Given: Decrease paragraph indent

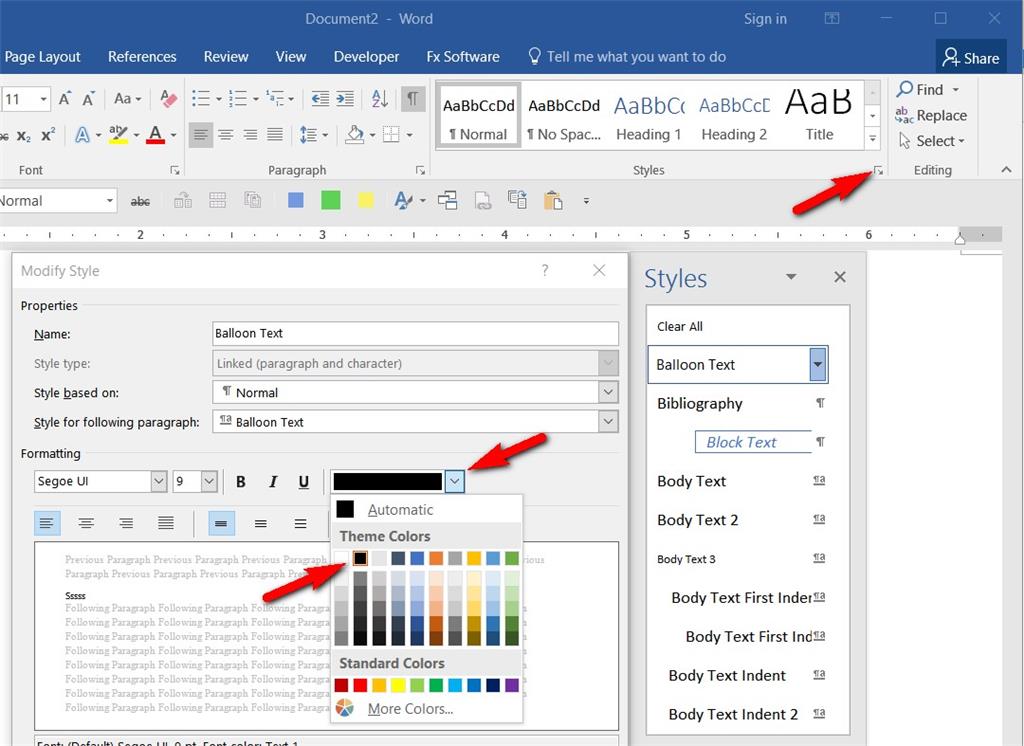Looking at the screenshot, I should pos(320,99).
